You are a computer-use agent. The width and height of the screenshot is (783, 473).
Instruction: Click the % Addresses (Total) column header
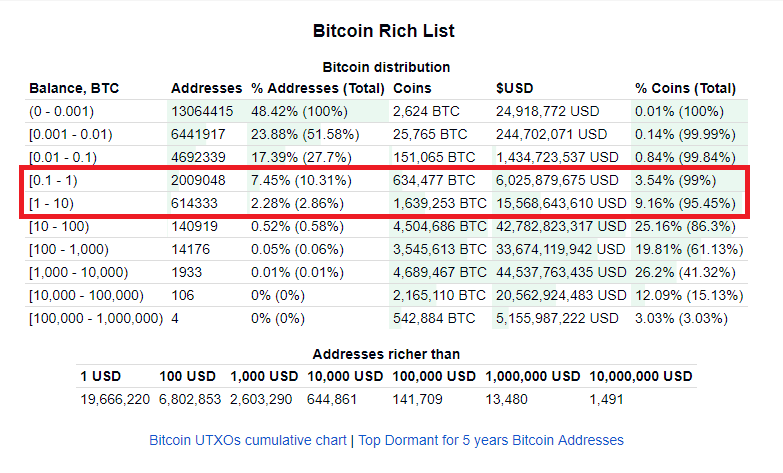(x=318, y=88)
